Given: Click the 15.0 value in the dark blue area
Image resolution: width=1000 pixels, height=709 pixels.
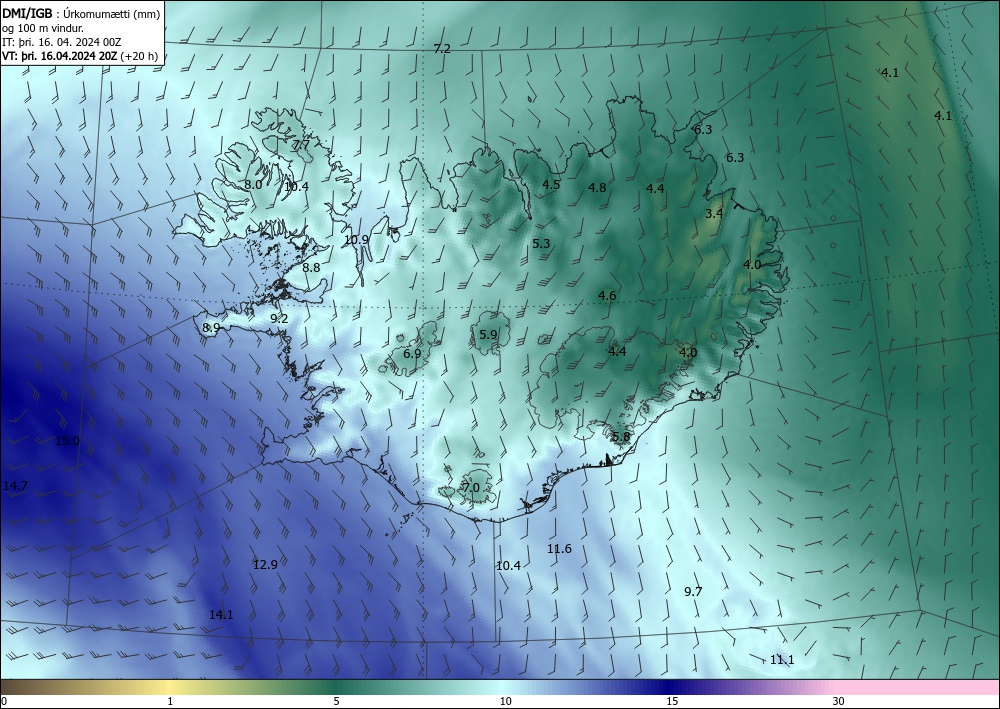Looking at the screenshot, I should coord(67,441).
